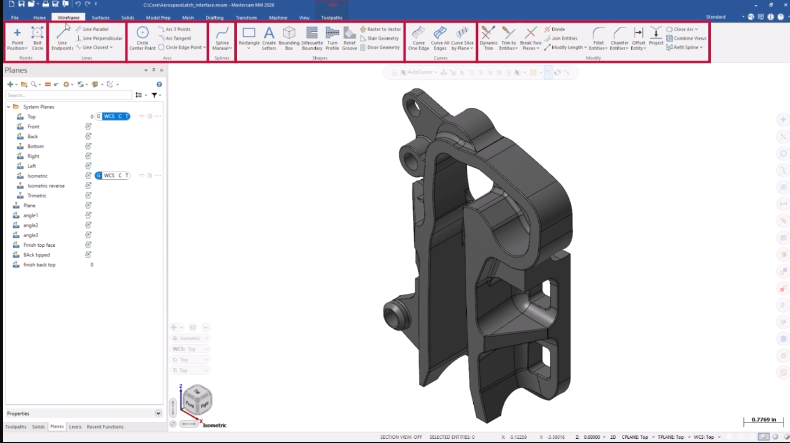Switch to the Surfaces ribbon tab
This screenshot has height=443, width=790.
100,18
